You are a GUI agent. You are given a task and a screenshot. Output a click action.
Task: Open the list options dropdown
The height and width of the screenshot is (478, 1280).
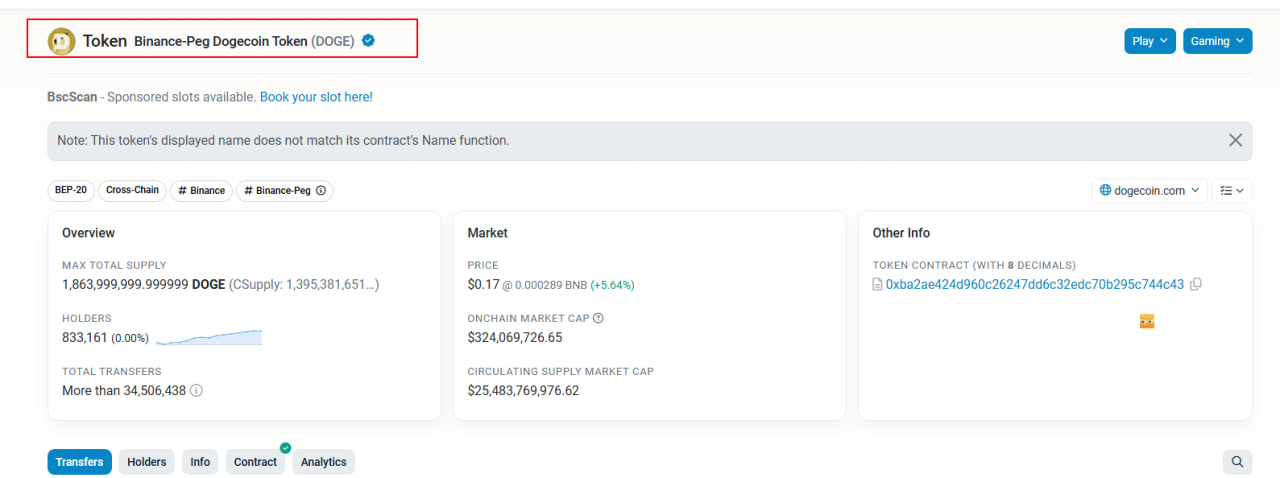1232,190
